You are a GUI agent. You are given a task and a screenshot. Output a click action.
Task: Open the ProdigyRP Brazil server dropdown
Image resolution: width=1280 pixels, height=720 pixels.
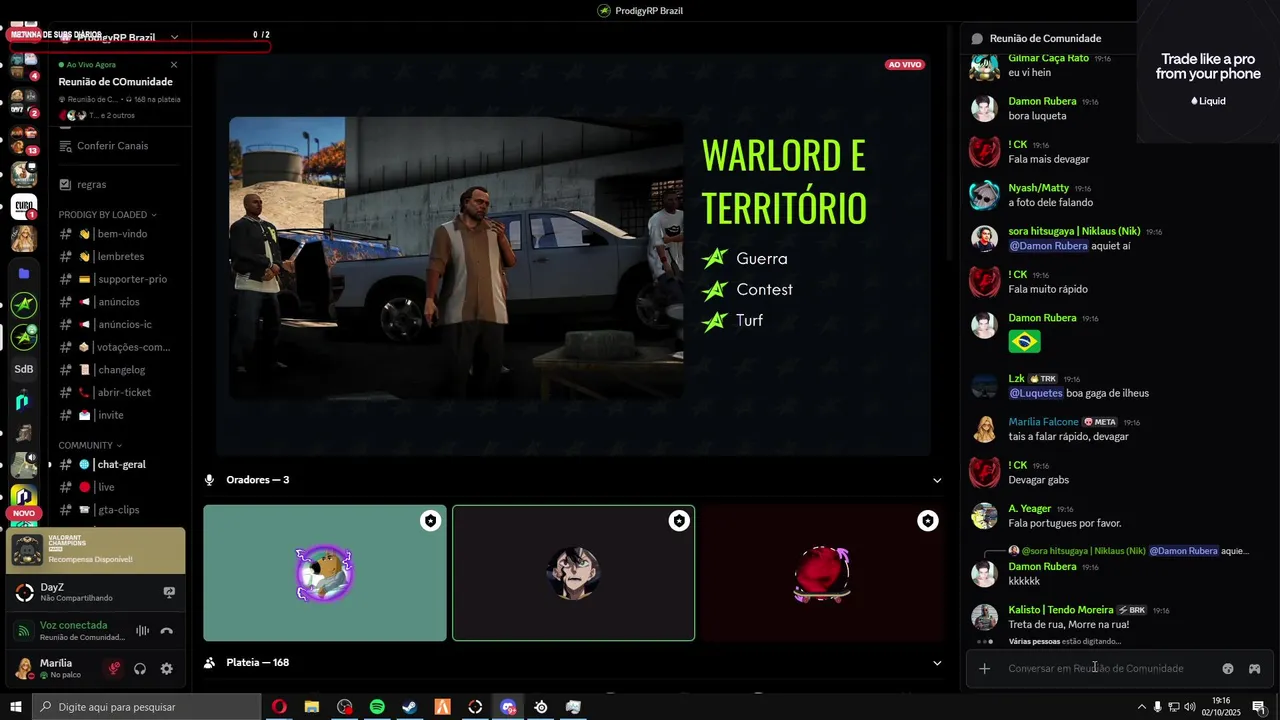(x=174, y=37)
